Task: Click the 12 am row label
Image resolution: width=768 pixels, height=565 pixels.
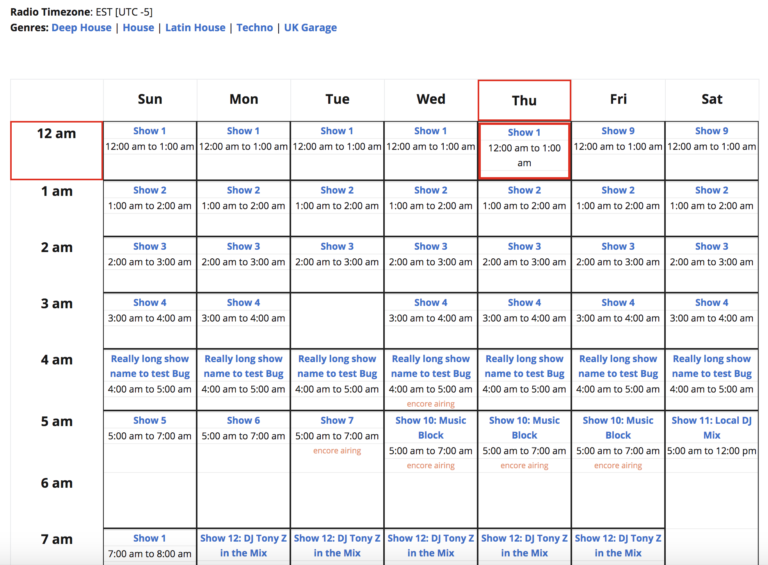Action: tap(56, 133)
